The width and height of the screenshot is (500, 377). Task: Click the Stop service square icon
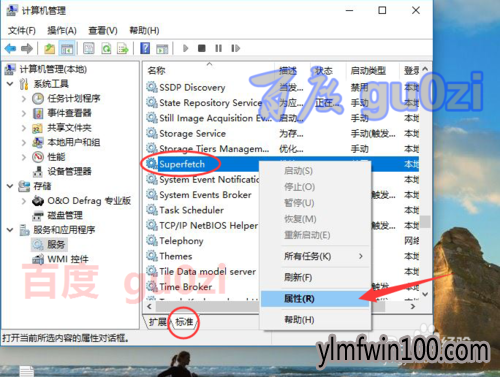(x=202, y=49)
